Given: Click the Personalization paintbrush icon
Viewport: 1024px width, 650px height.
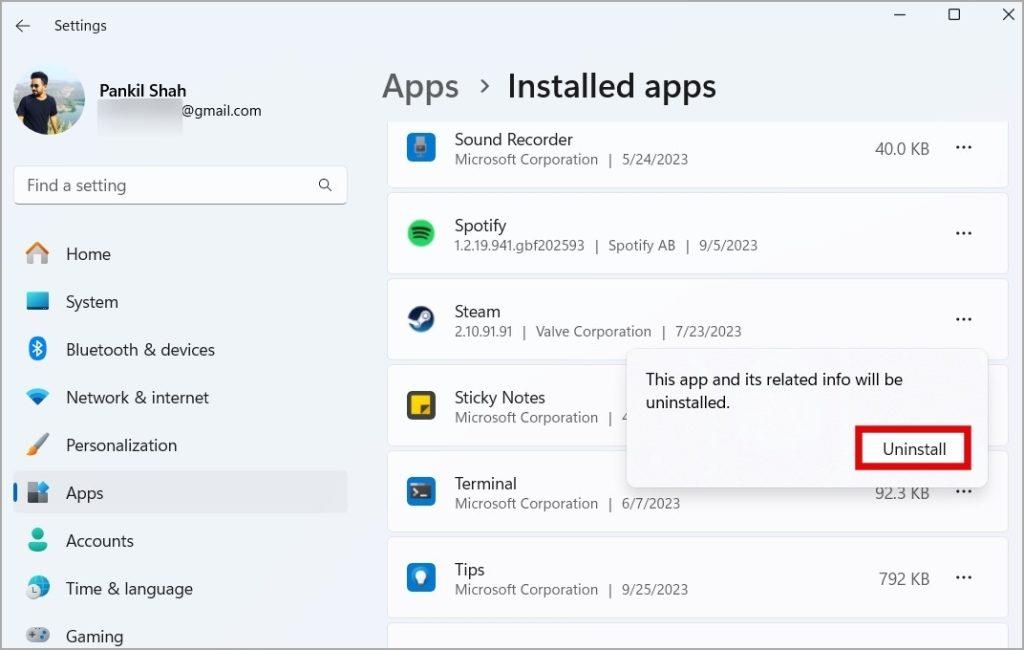Looking at the screenshot, I should (x=37, y=444).
